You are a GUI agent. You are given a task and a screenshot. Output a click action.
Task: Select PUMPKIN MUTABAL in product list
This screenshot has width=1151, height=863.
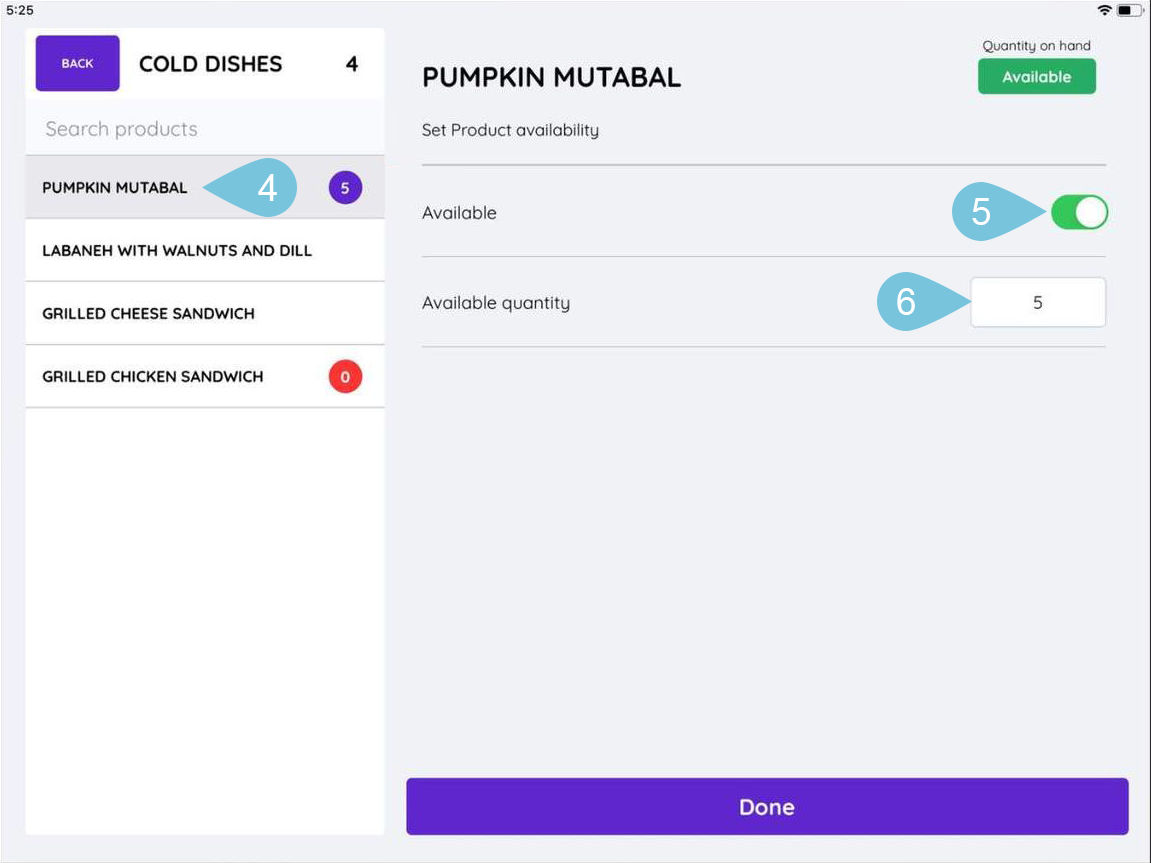205,187
